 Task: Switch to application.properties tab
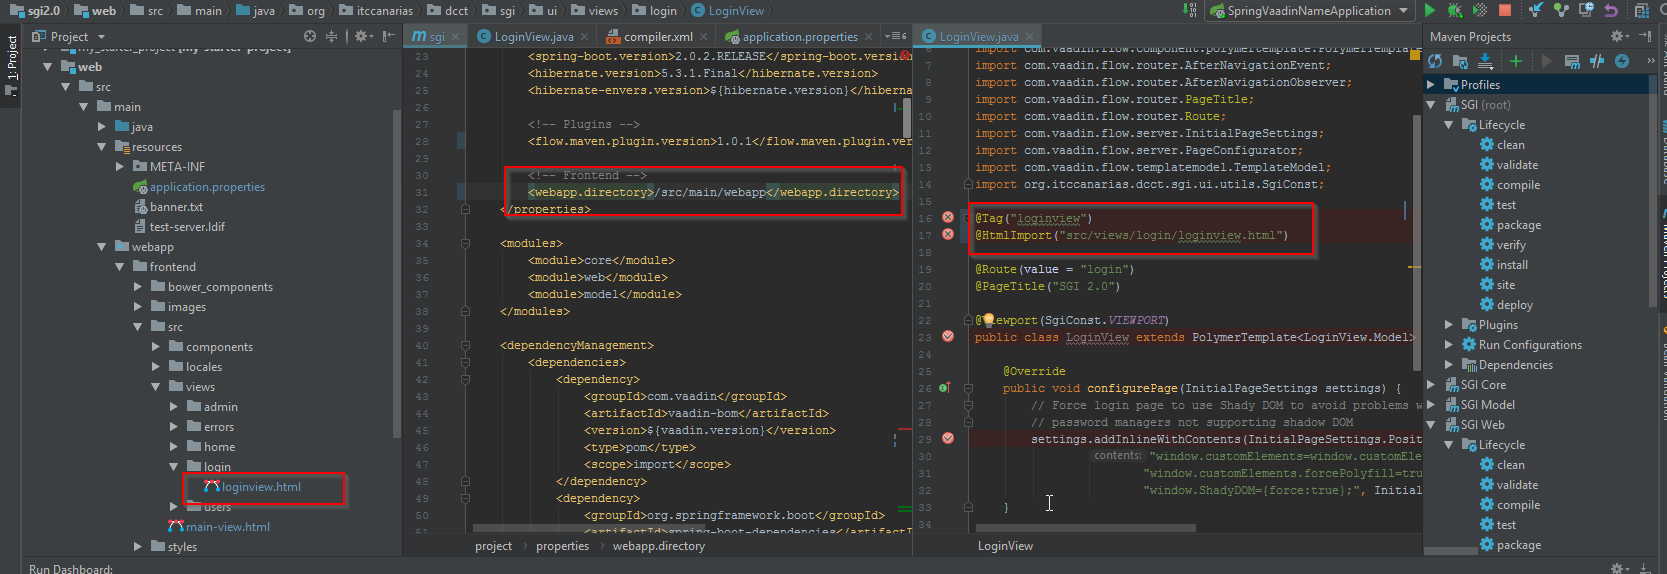point(800,36)
